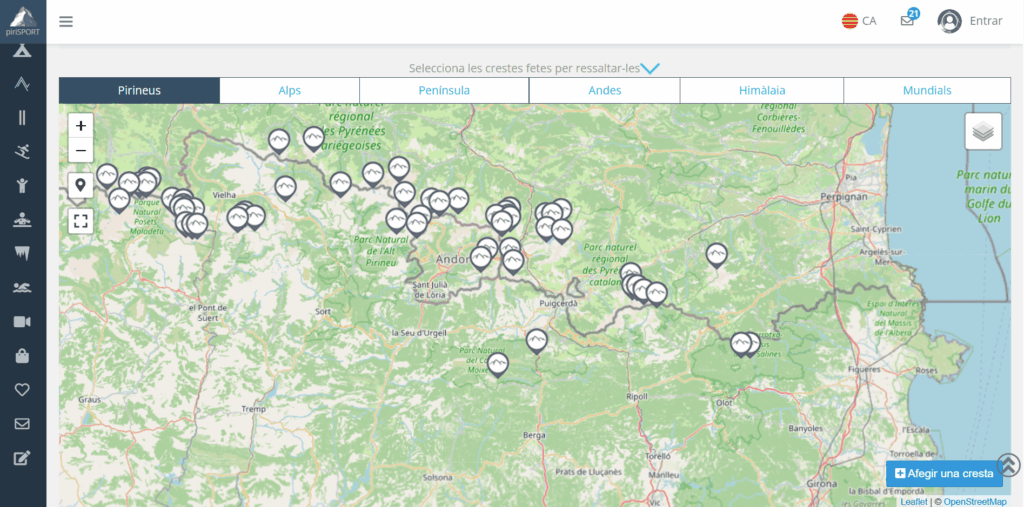The image size is (1024, 507).
Task: Select the two vertical bars sidebar icon
Action: click(x=22, y=118)
